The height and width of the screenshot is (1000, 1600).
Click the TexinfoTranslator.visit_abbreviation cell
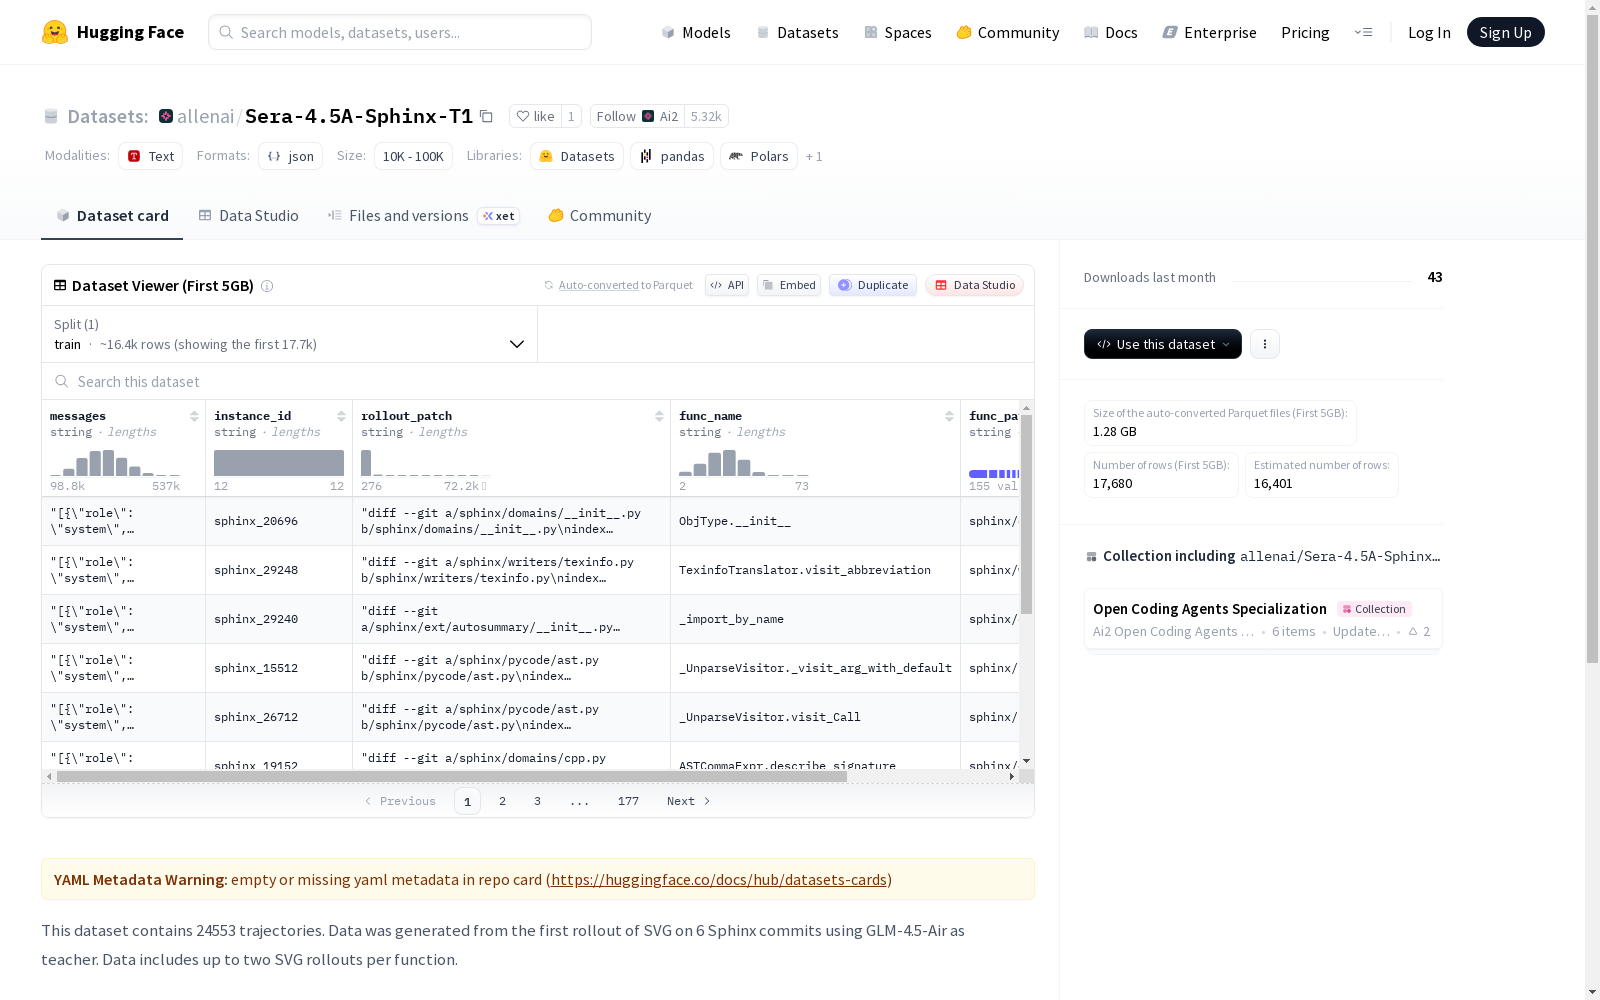(x=815, y=570)
